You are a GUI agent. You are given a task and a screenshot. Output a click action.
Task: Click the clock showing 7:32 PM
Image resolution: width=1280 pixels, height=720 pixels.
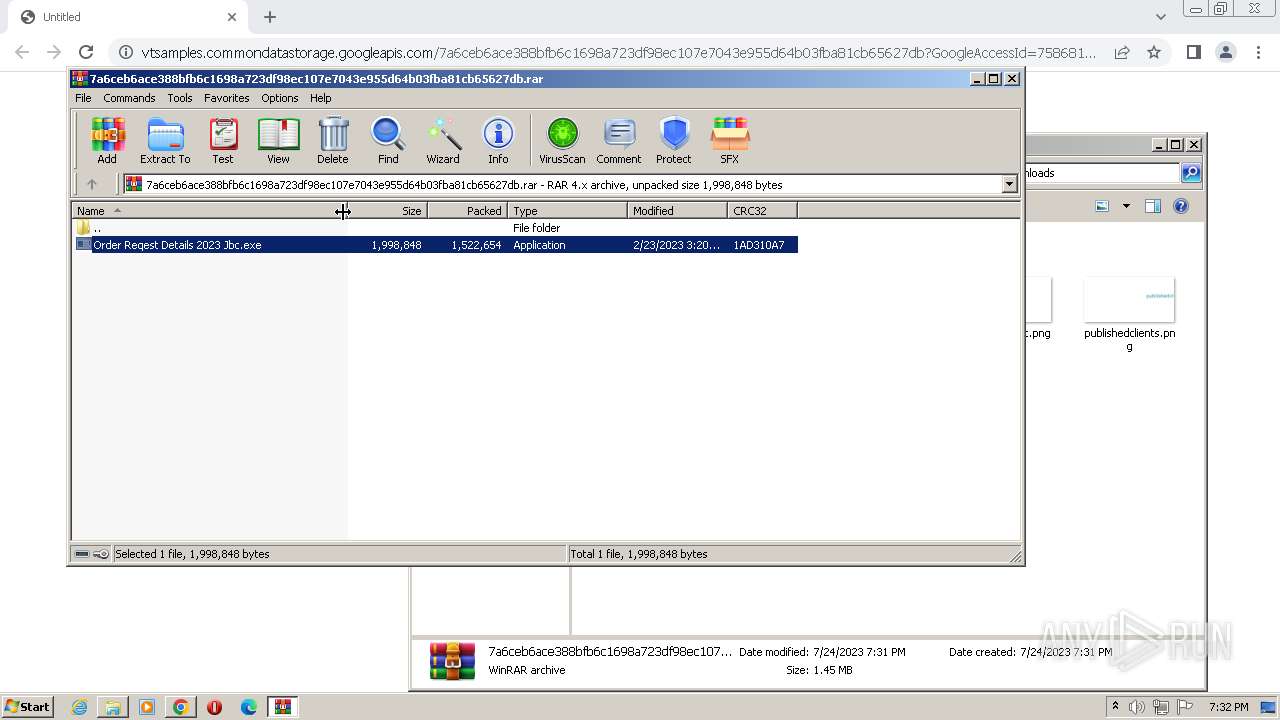(1228, 707)
